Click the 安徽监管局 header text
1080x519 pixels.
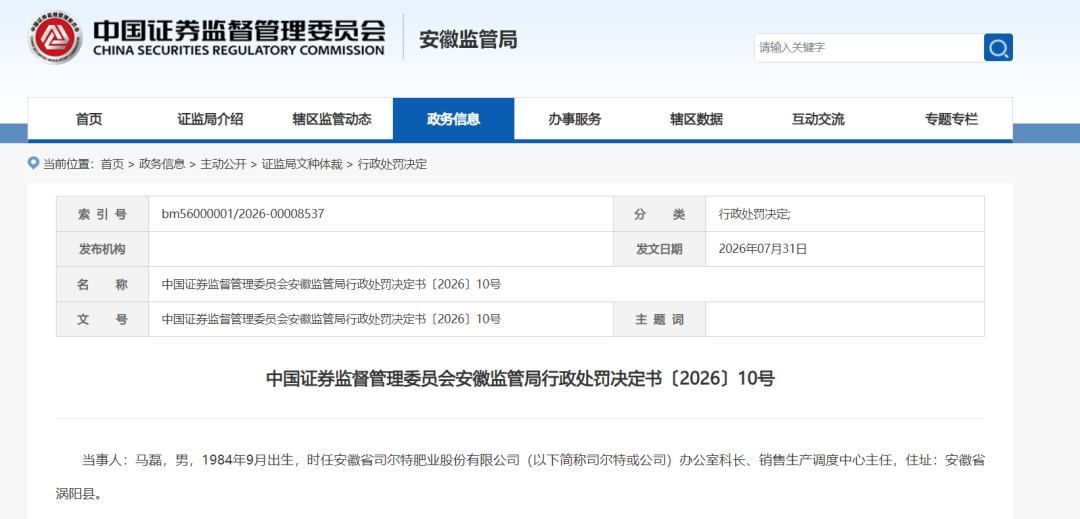pos(468,40)
